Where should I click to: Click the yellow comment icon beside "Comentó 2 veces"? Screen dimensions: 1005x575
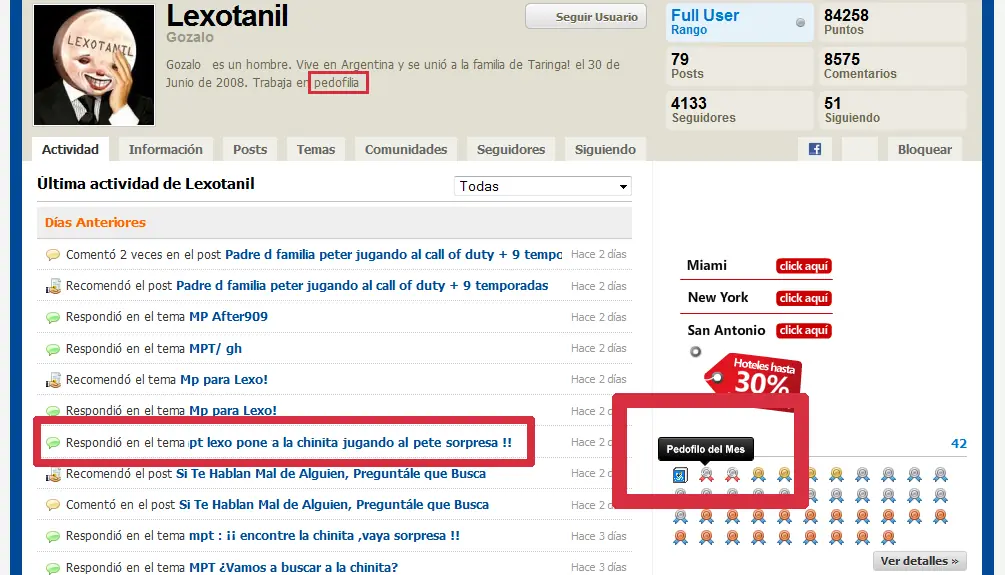click(x=53, y=255)
